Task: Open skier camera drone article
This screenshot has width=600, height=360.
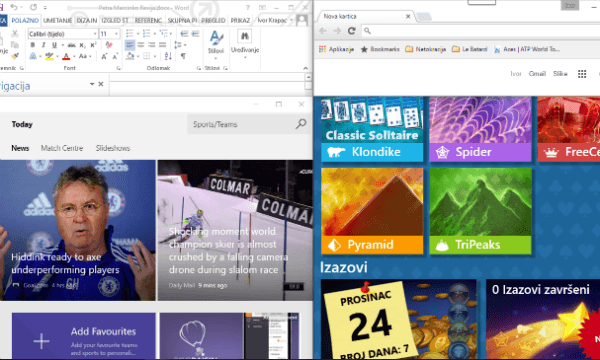Action: (235, 230)
